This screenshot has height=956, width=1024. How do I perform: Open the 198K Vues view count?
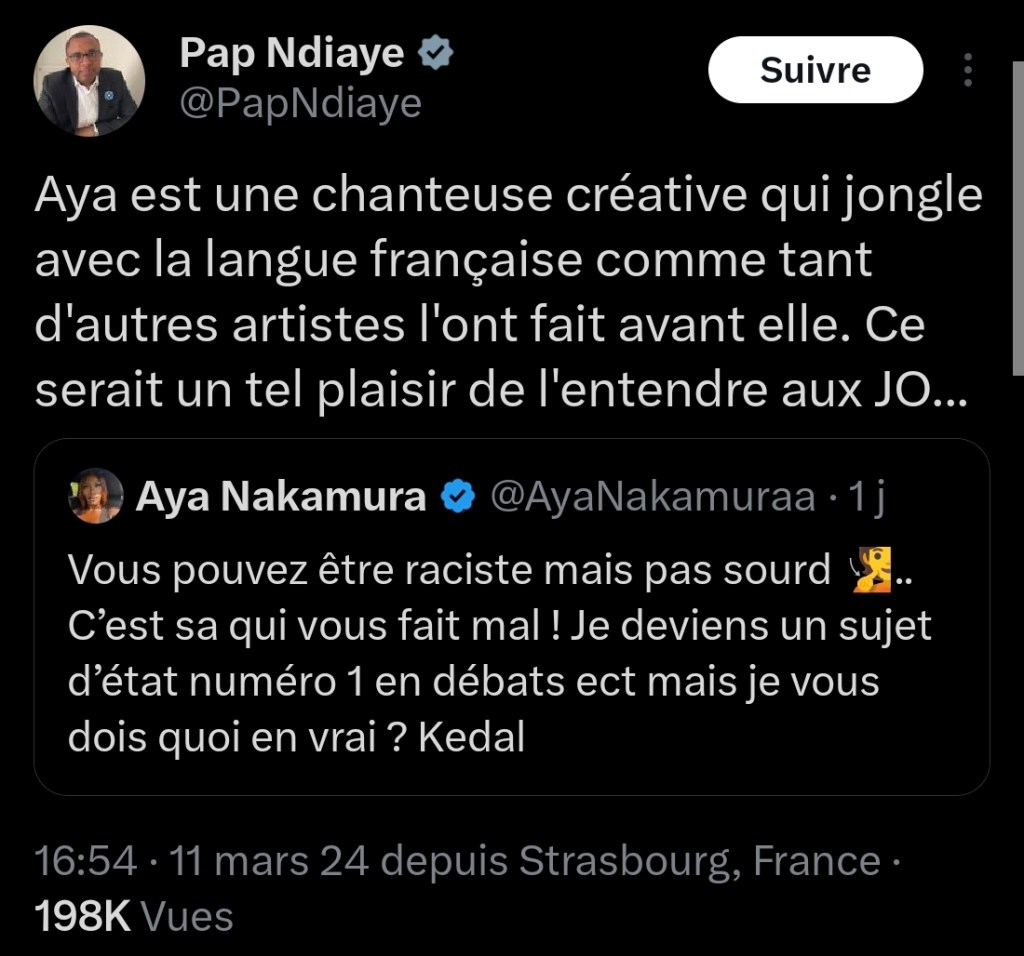click(133, 916)
